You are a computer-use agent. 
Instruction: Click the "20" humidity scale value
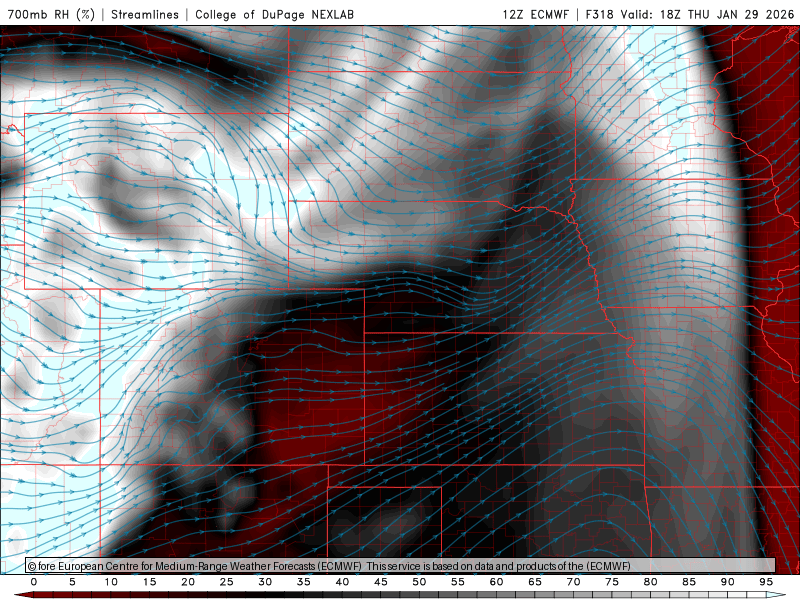click(188, 582)
